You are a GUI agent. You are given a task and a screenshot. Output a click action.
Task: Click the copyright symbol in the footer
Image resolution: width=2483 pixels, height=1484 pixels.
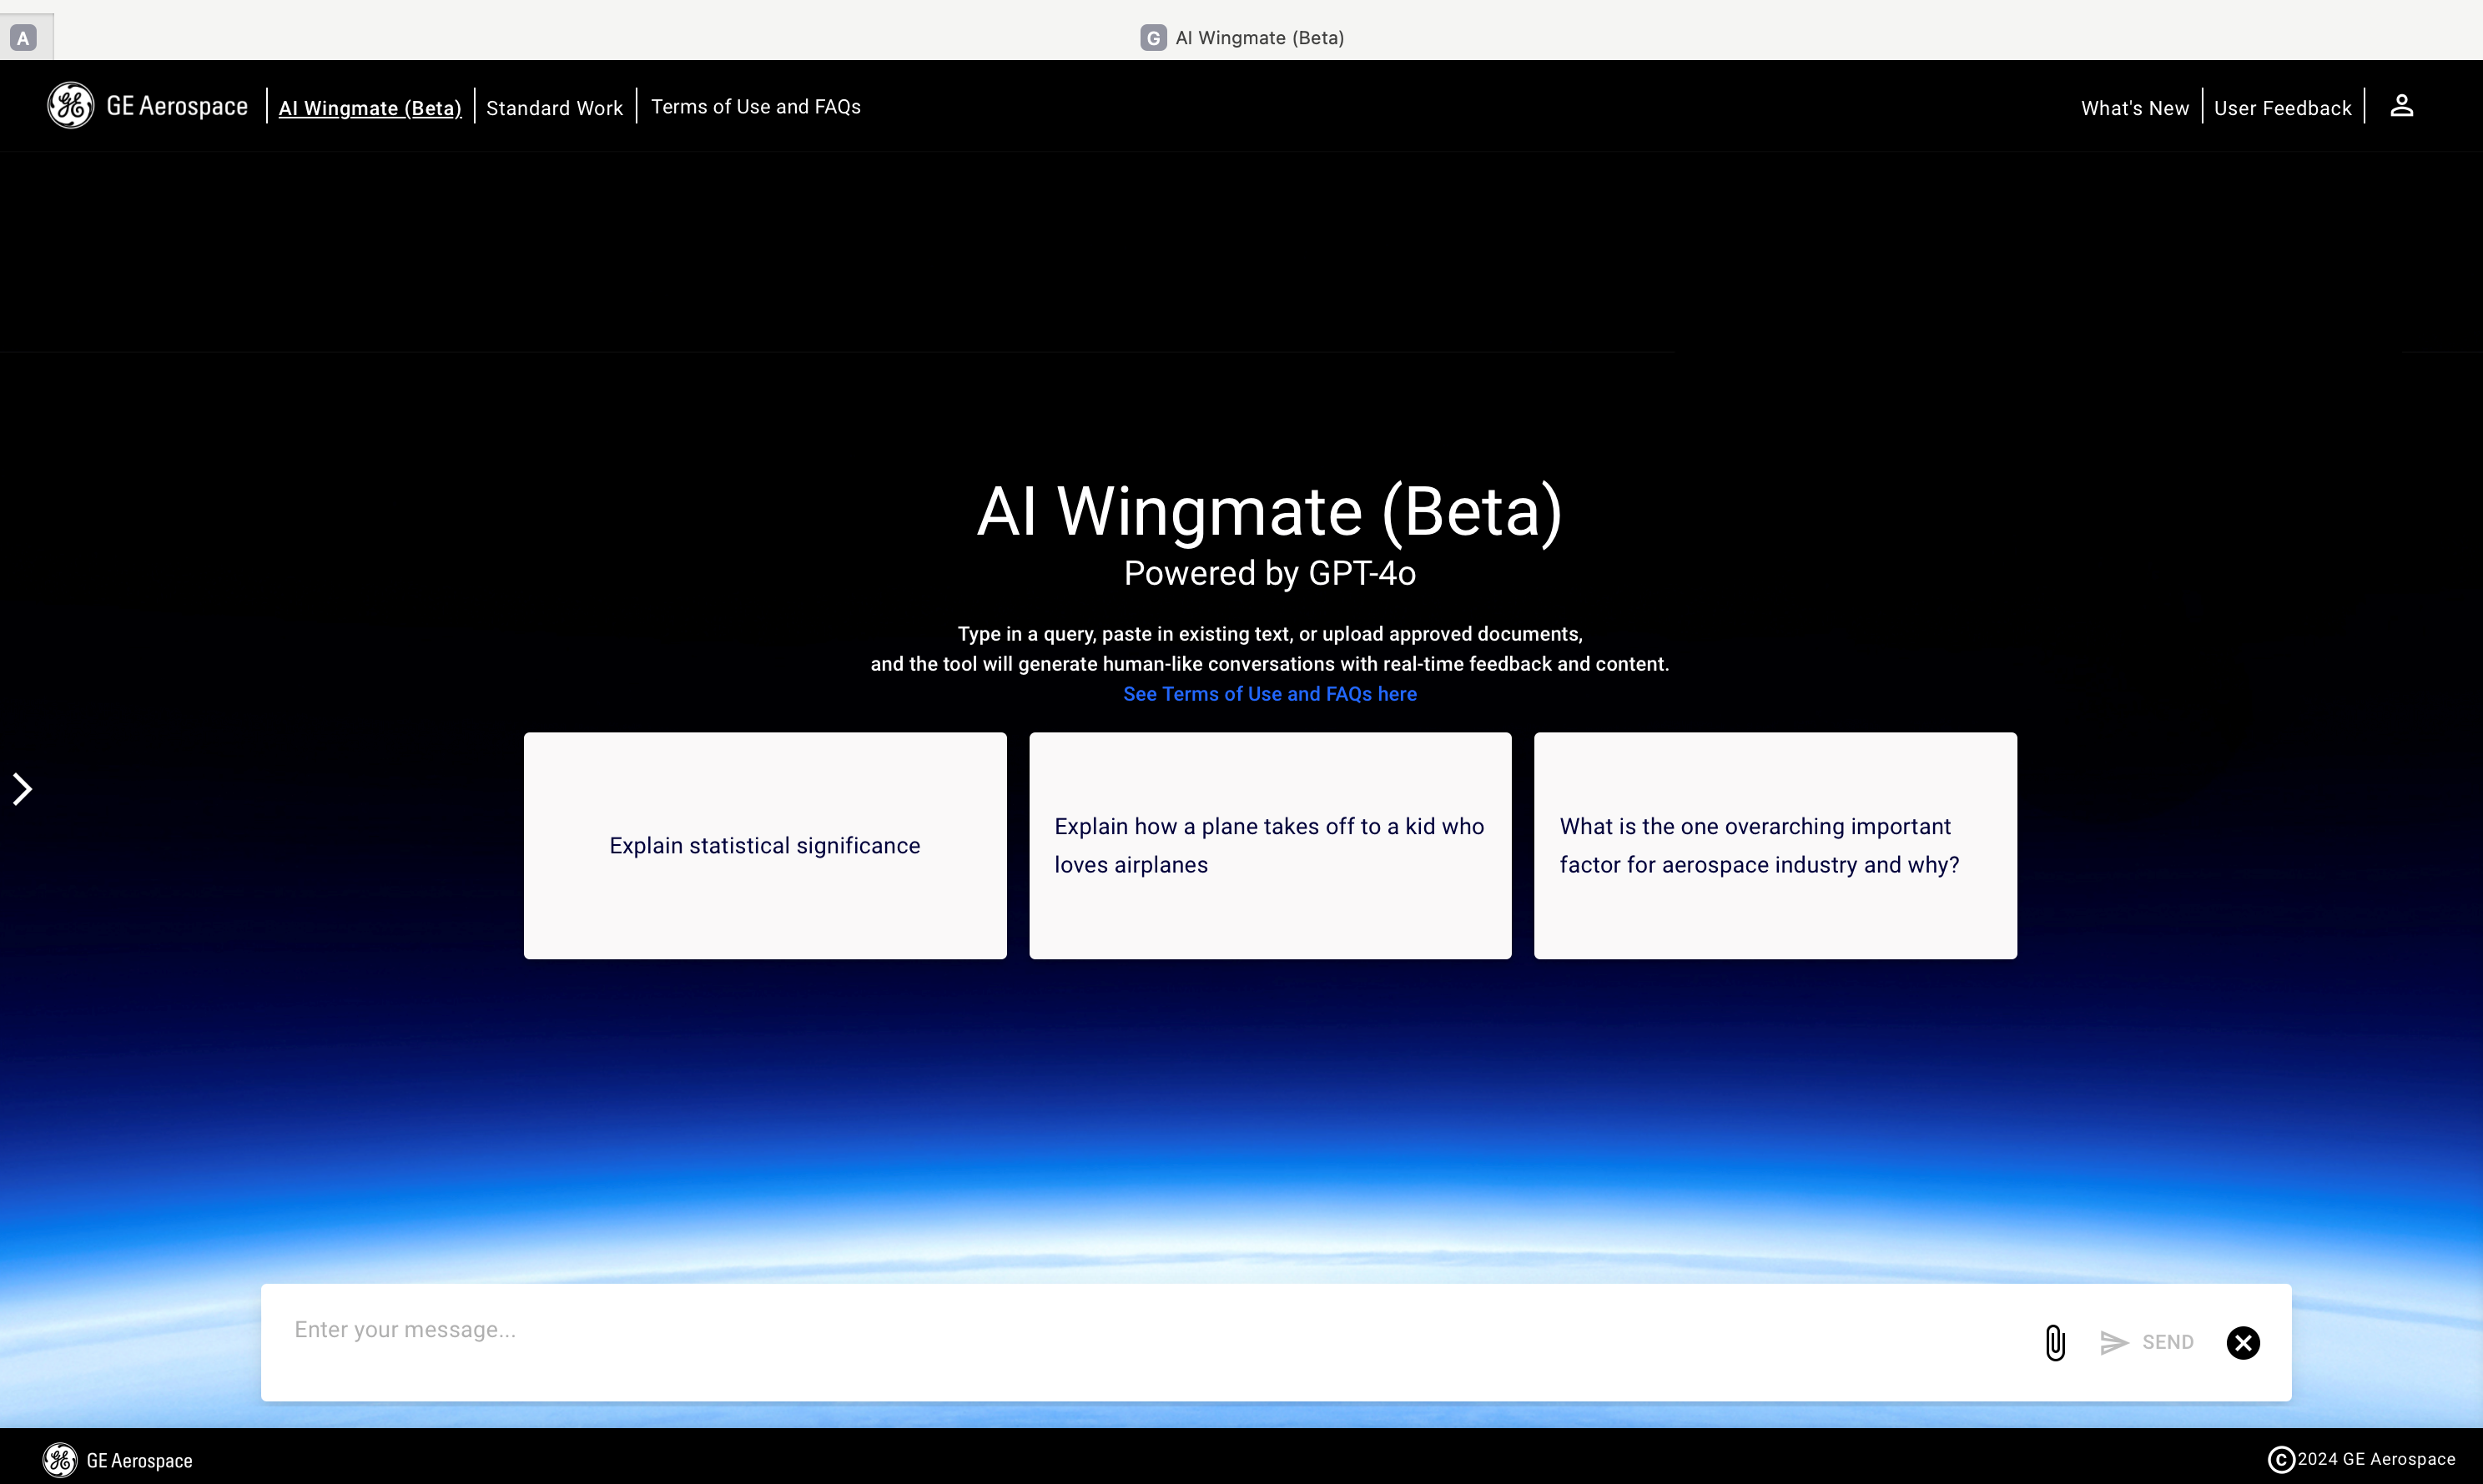[2281, 1459]
